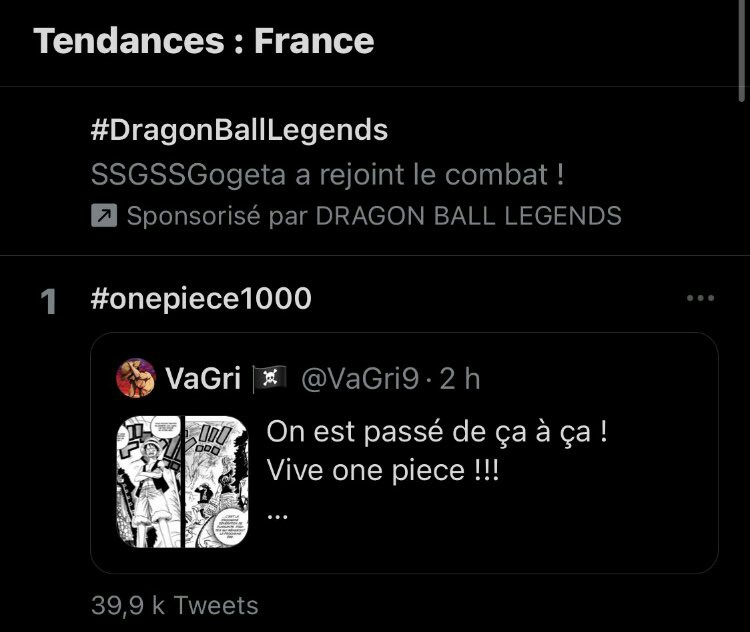This screenshot has width=750, height=632.
Task: Open the more options menu for #onepiece1000
Action: tap(700, 298)
